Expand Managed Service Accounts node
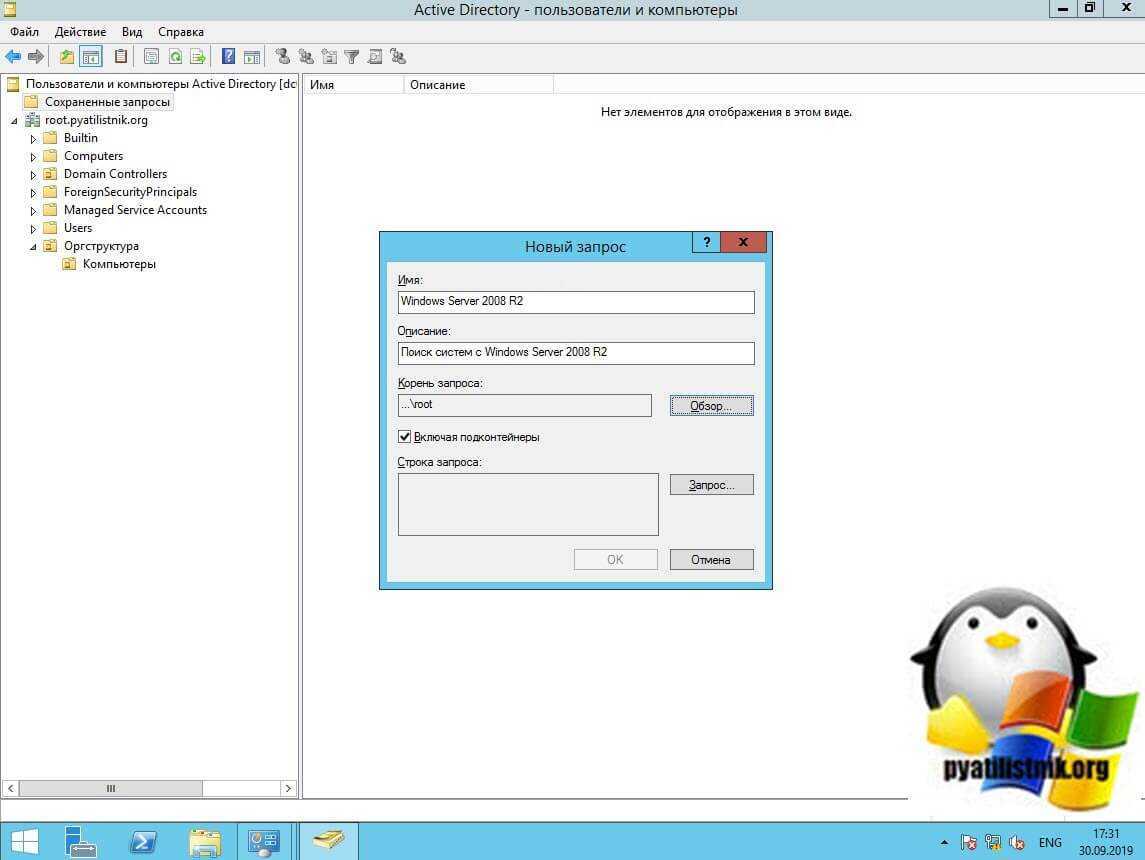1145x860 pixels. pos(33,210)
